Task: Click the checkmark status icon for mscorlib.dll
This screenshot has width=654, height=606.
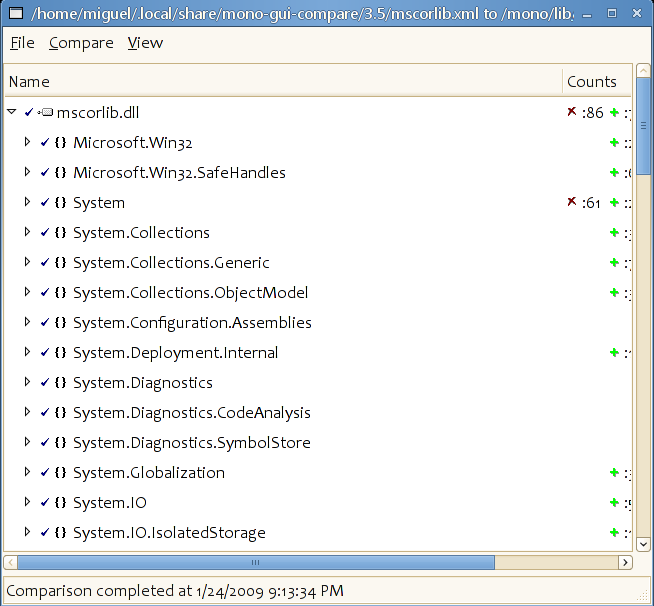Action: coord(29,112)
